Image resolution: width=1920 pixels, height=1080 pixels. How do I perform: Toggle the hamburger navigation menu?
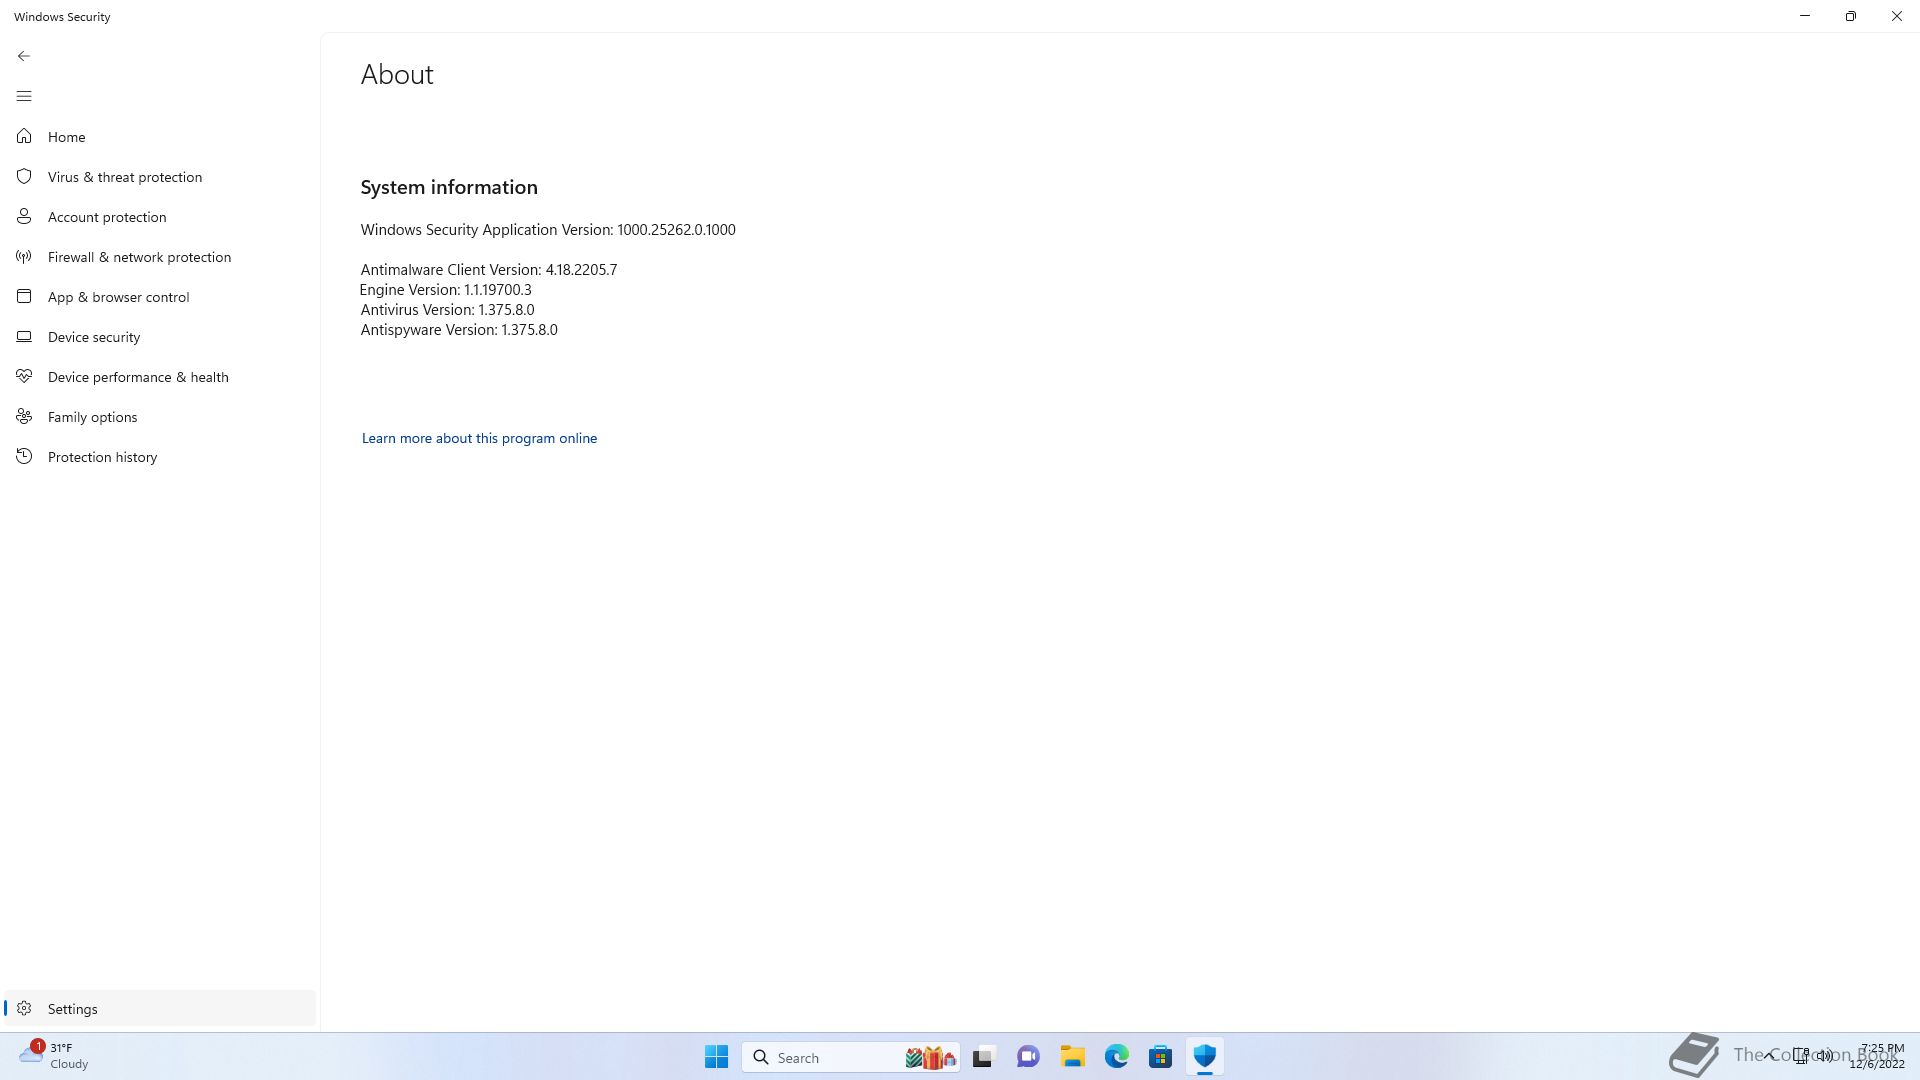click(24, 96)
